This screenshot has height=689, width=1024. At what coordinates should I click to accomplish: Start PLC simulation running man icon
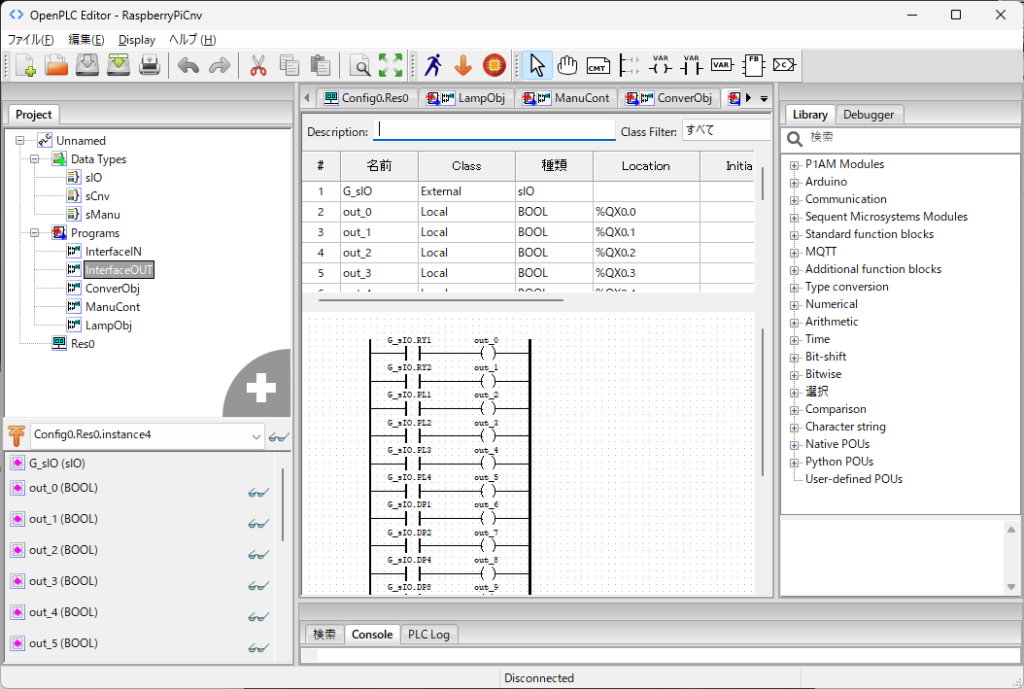click(x=433, y=65)
